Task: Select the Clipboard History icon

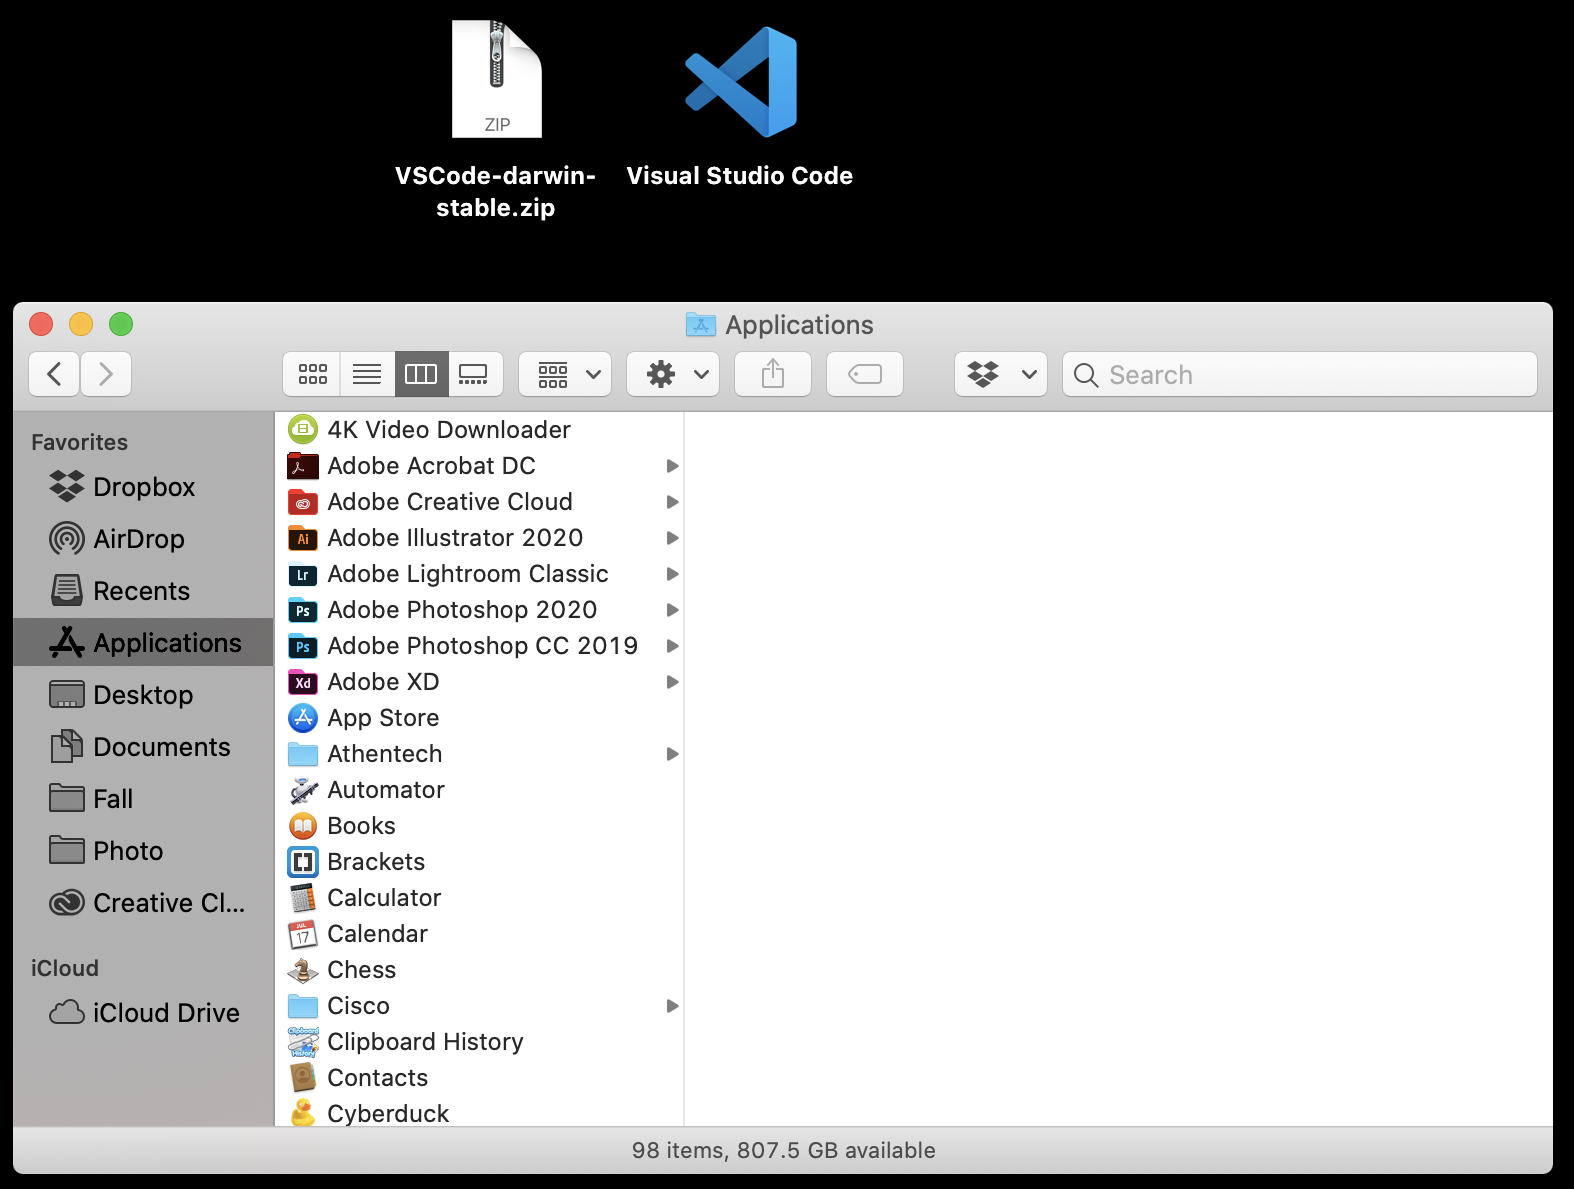Action: tap(303, 1042)
